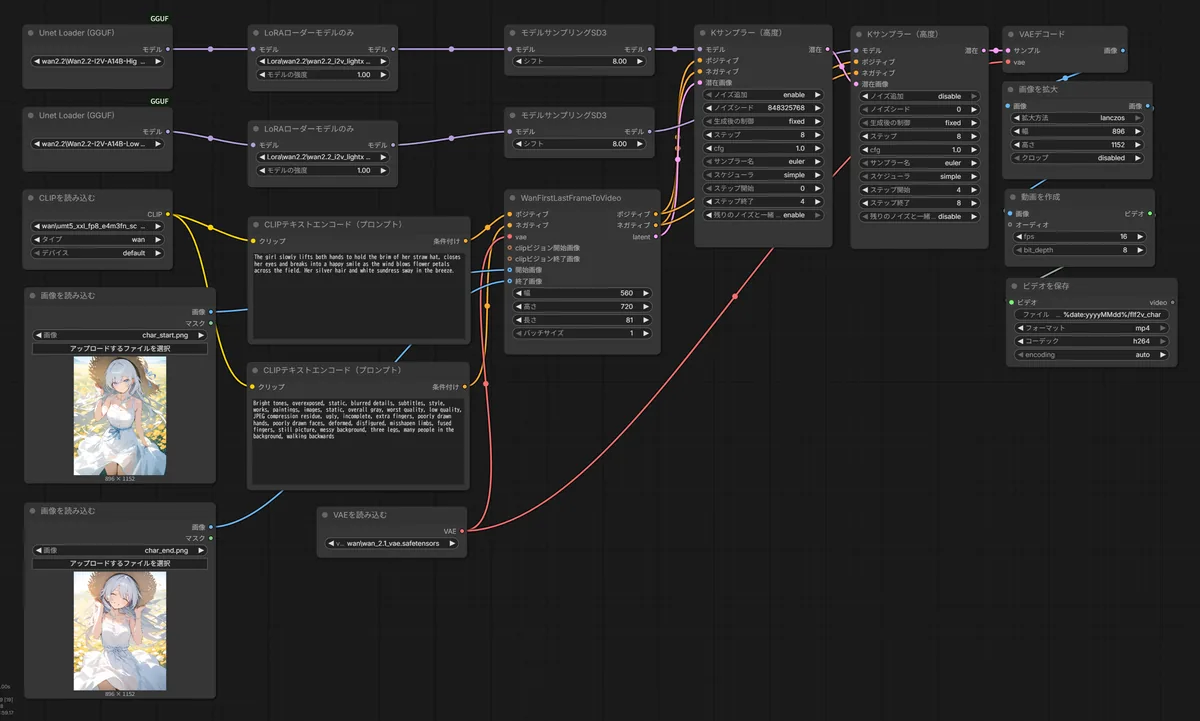
Task: Click the latent output port of WanFirstLastFrameToVideo
Action: pos(655,237)
